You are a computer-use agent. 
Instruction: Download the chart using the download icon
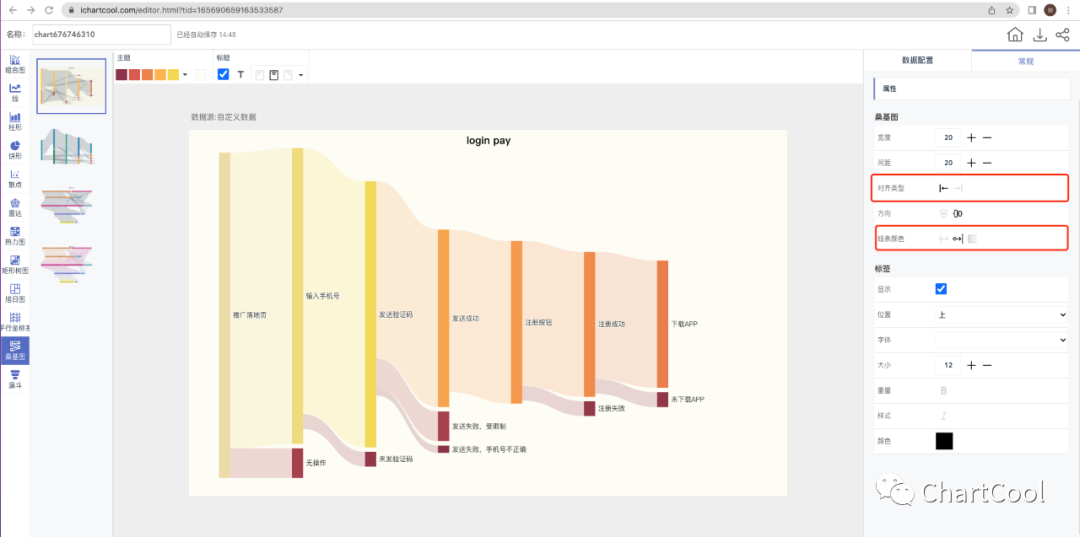point(1040,35)
